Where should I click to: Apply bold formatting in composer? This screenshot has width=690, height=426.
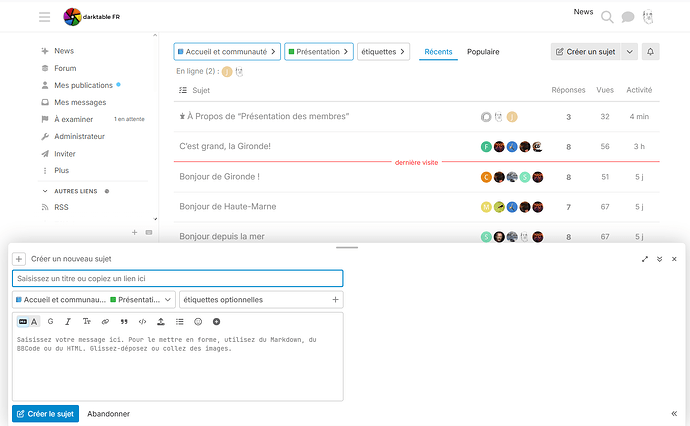pyautogui.click(x=51, y=322)
